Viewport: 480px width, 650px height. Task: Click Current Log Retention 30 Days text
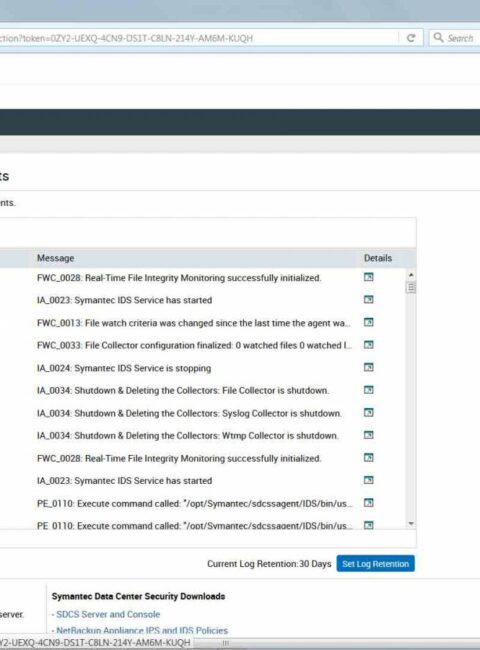click(269, 564)
